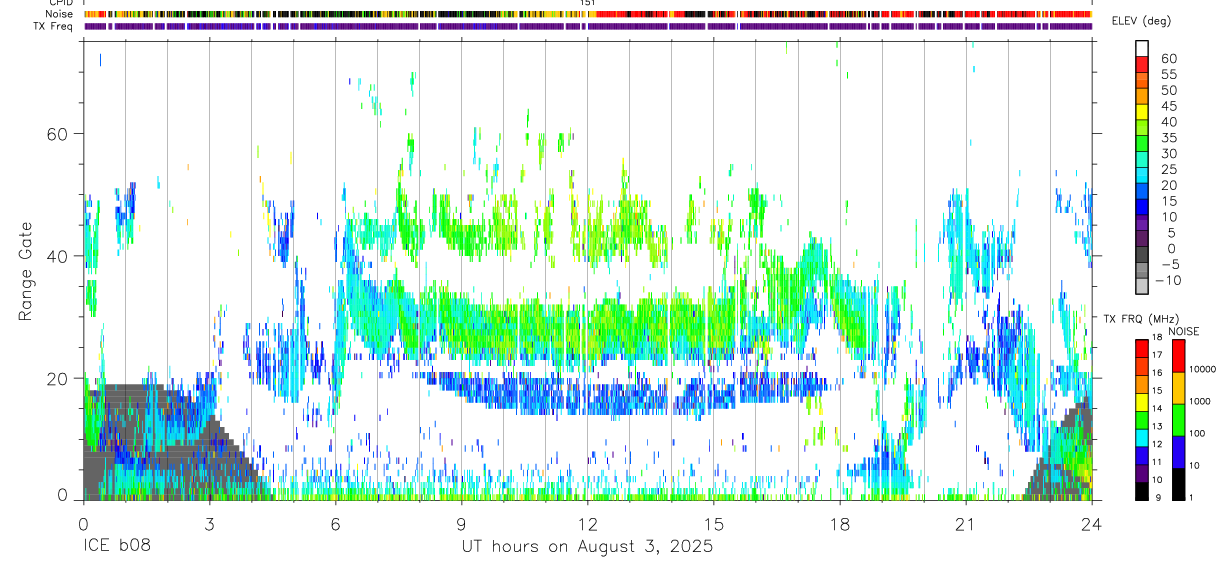The image size is (1228, 567).
Task: Pick the blue swatch in NOISE colorbar
Action: point(1177,452)
